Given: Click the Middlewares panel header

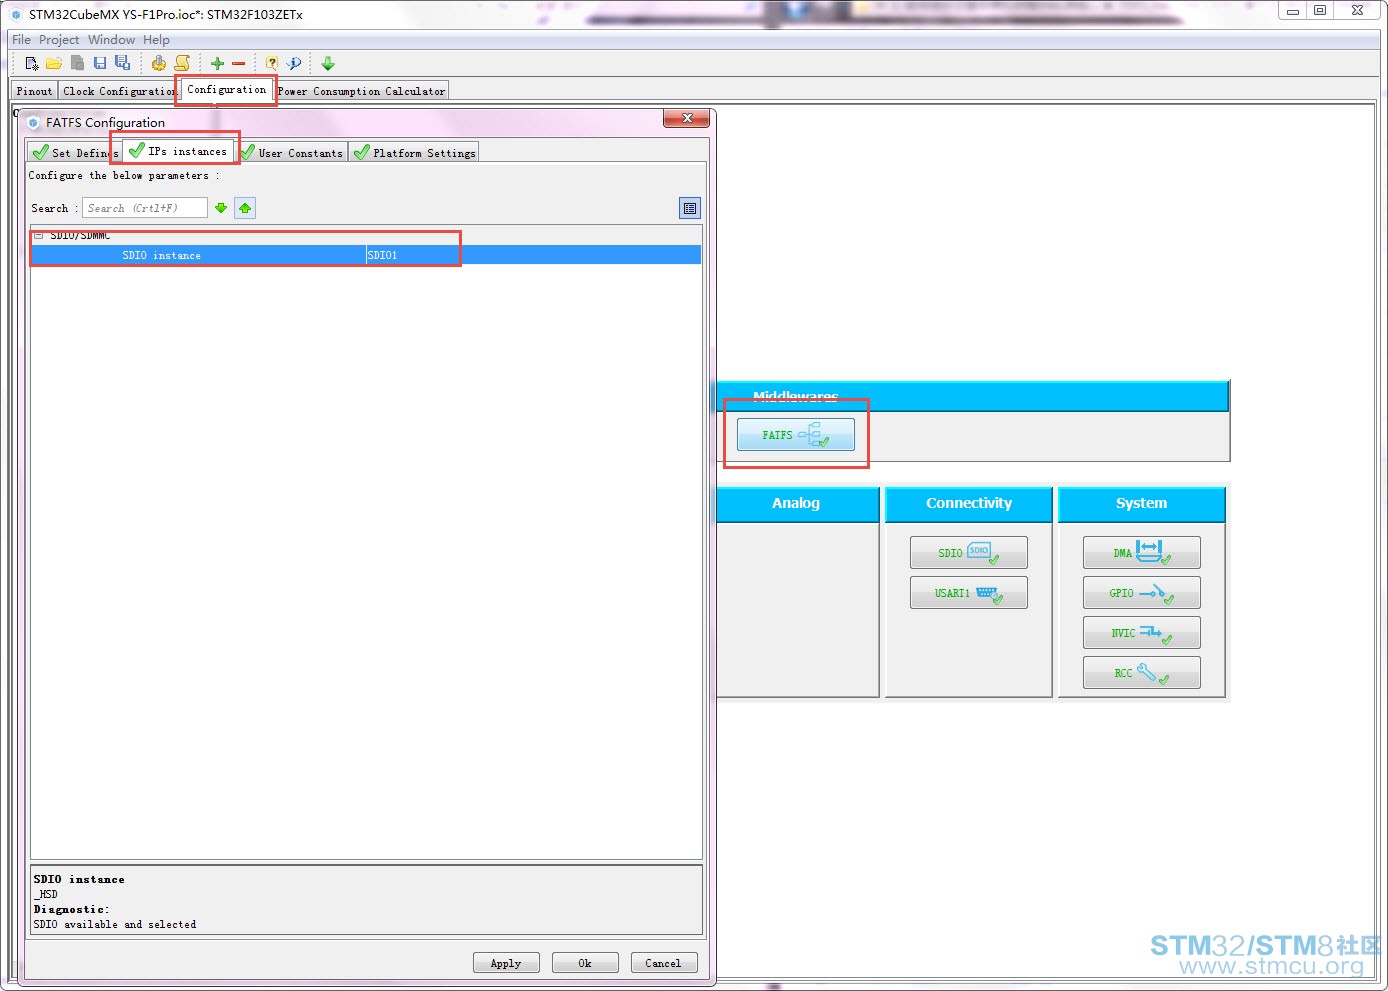Looking at the screenshot, I should 972,396.
